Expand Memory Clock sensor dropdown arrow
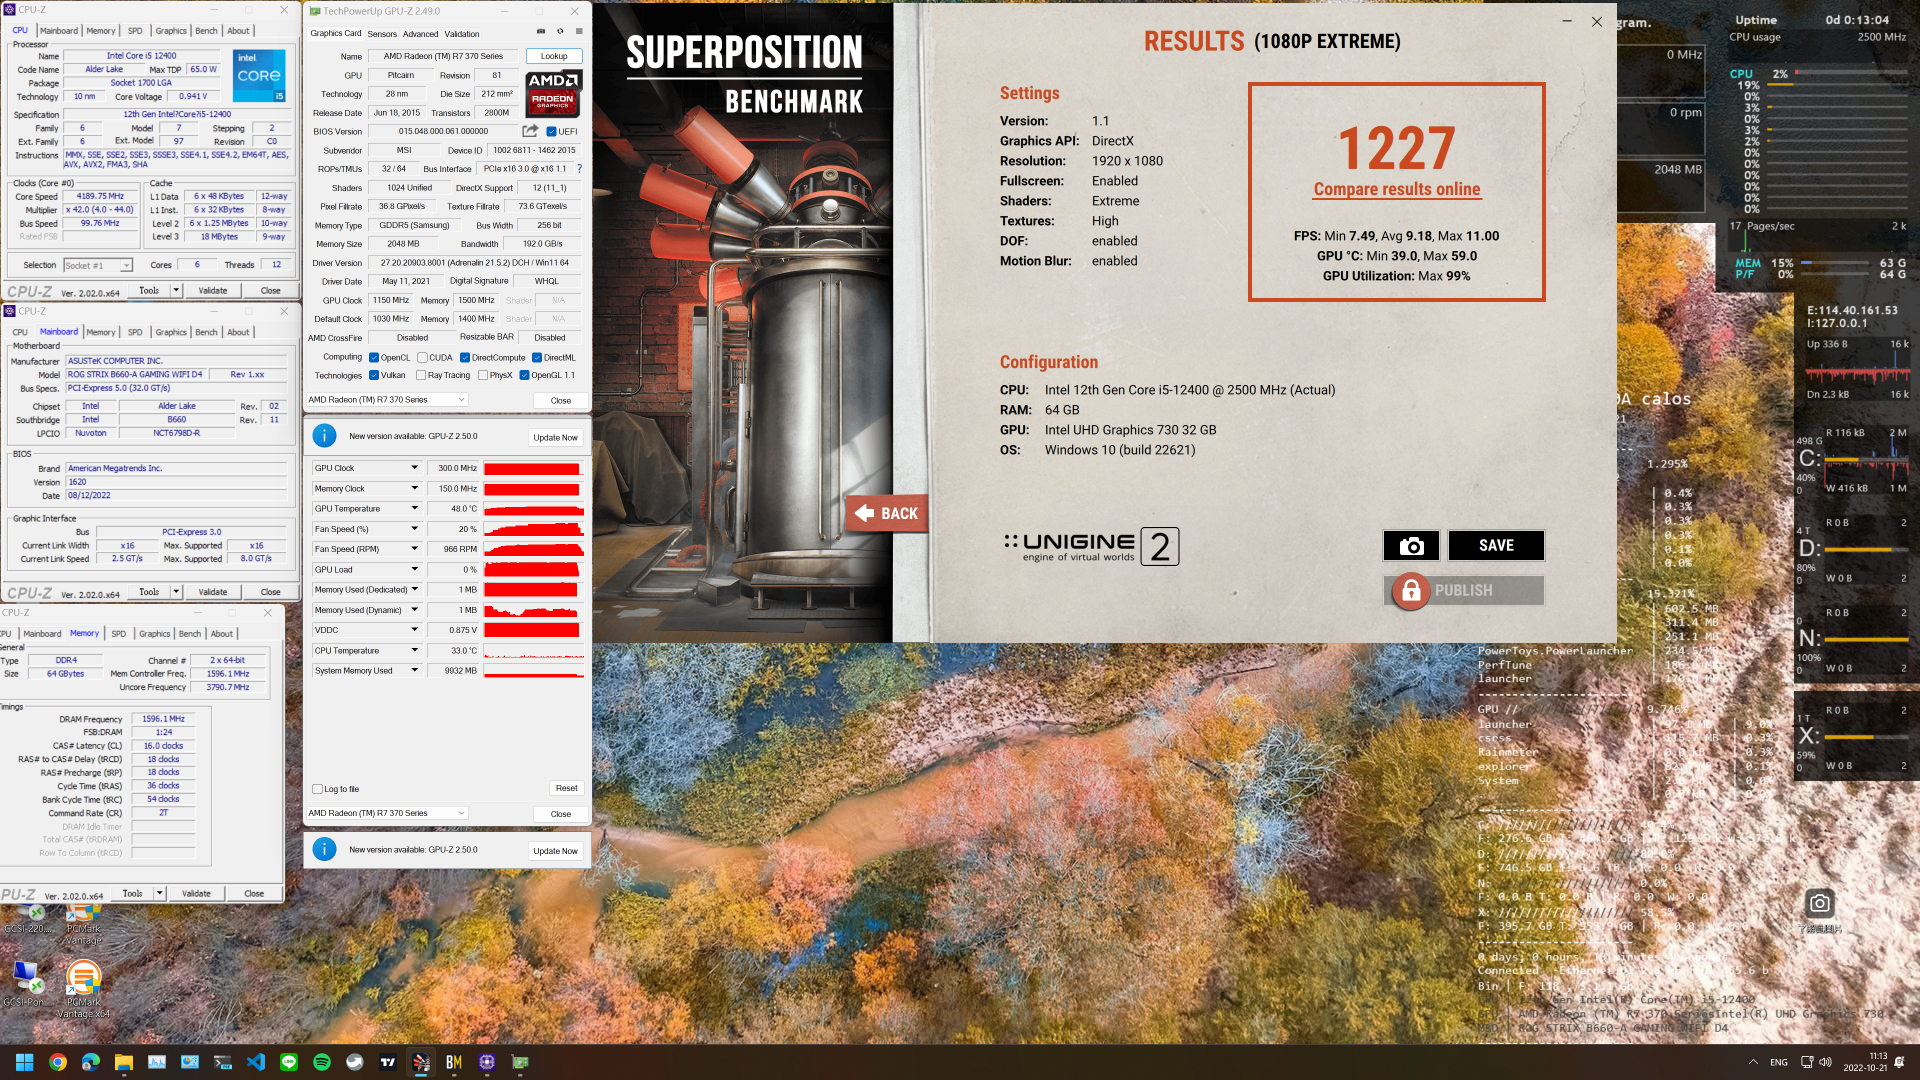This screenshot has height=1080, width=1920. (x=414, y=489)
